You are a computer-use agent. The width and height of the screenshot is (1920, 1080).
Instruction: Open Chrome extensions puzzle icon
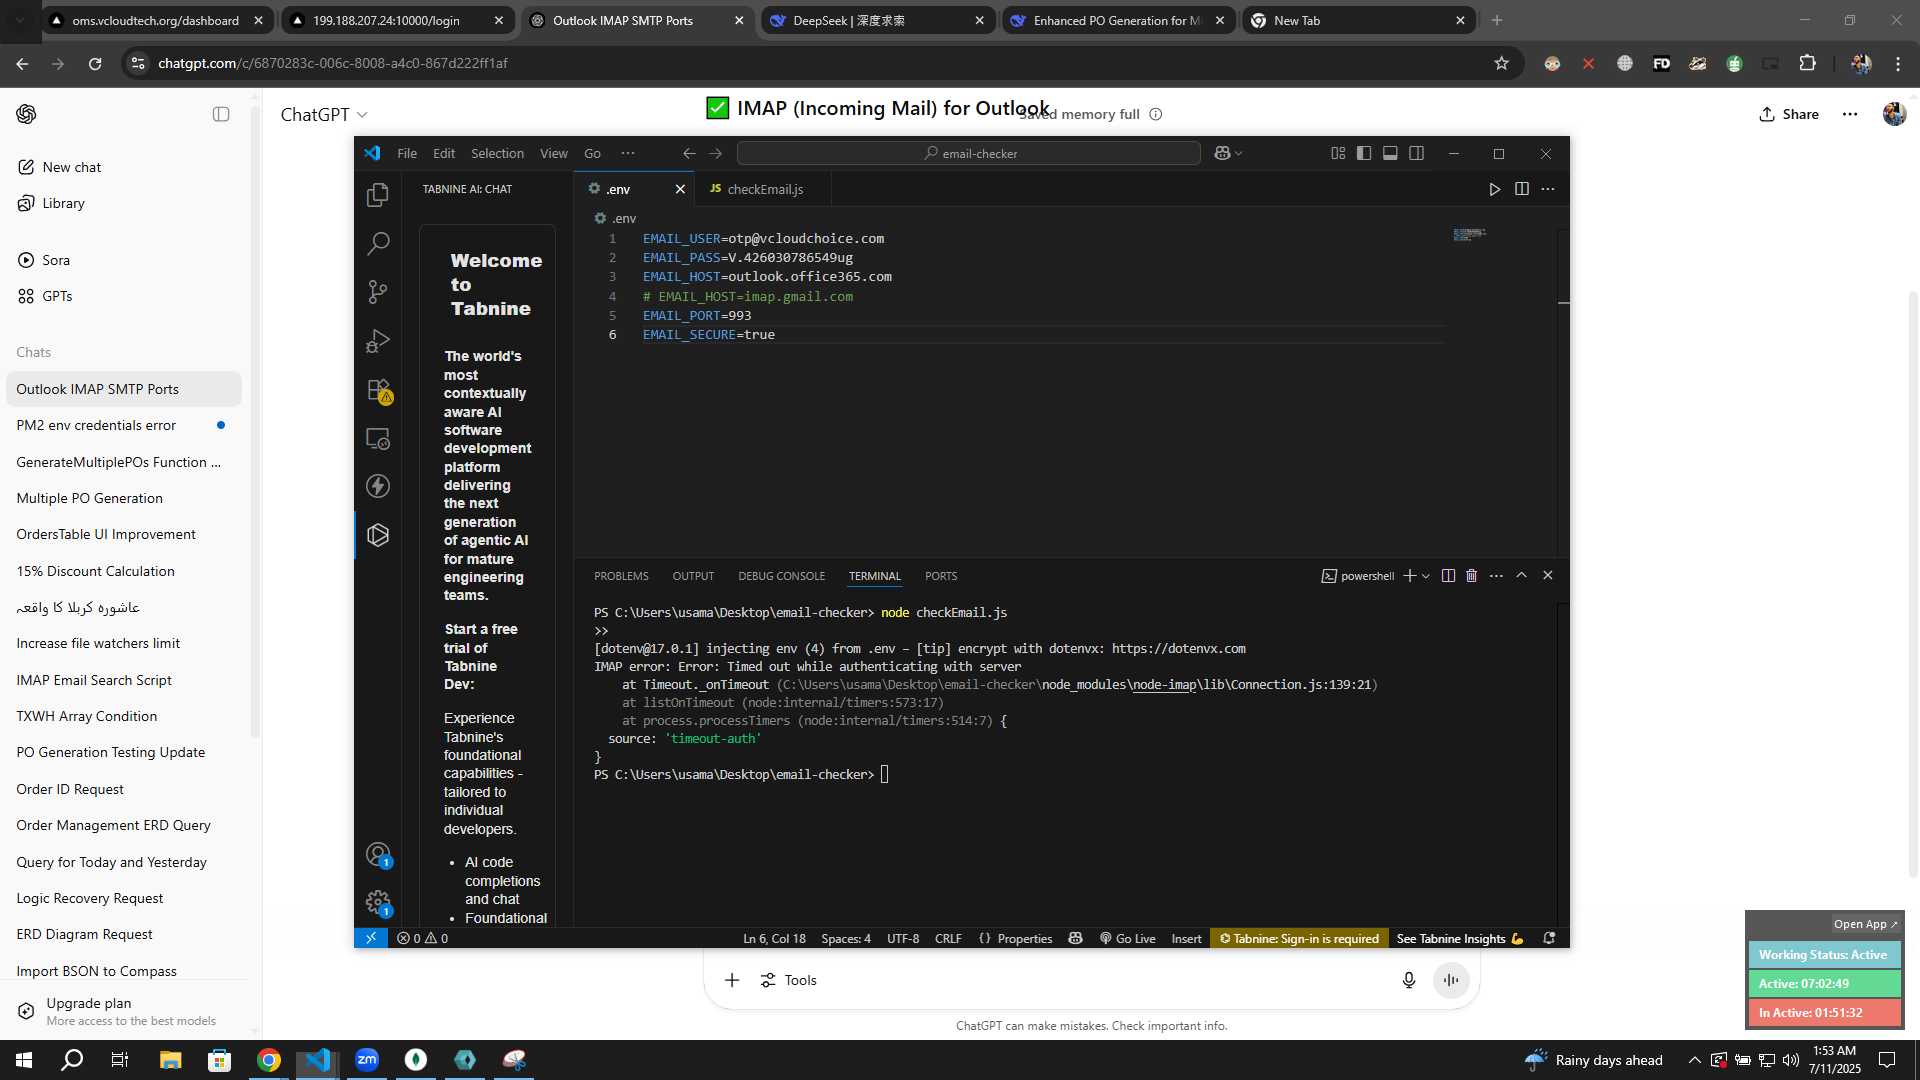1807,63
